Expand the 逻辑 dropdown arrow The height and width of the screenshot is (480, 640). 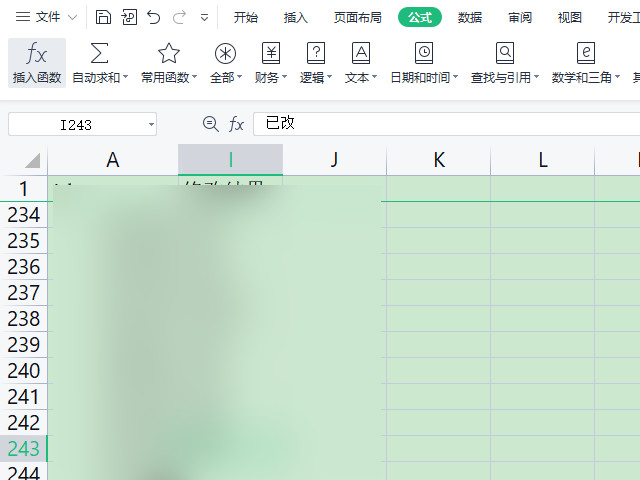click(329, 77)
